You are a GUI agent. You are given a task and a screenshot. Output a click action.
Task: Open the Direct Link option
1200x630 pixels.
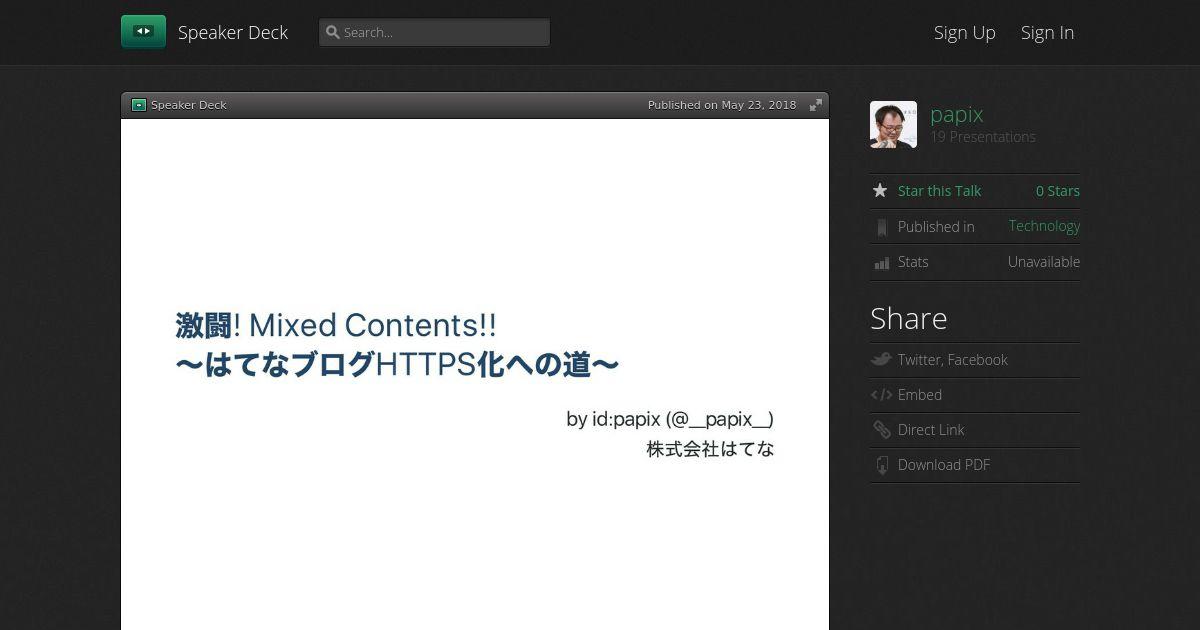point(931,430)
